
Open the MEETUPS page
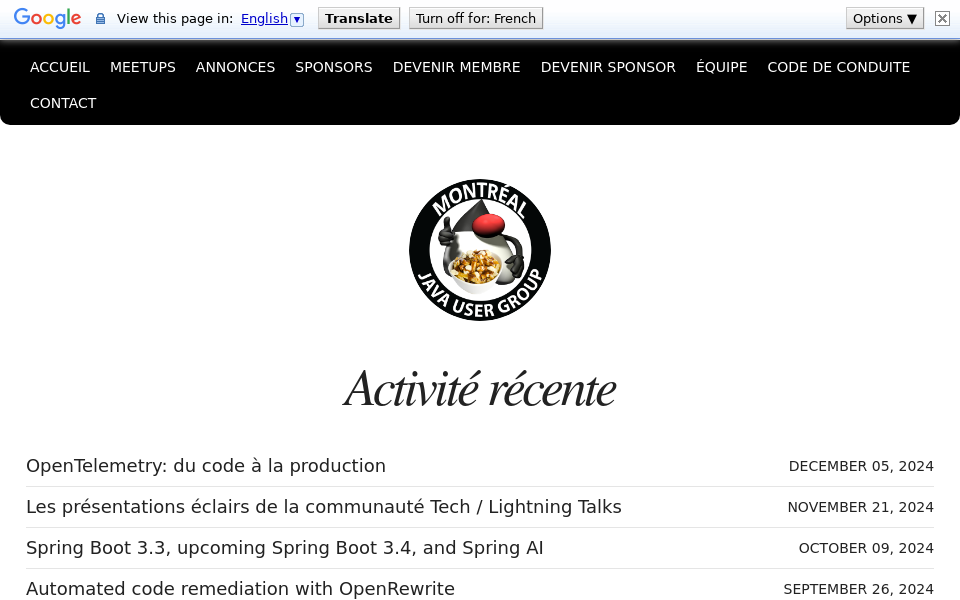coord(143,67)
